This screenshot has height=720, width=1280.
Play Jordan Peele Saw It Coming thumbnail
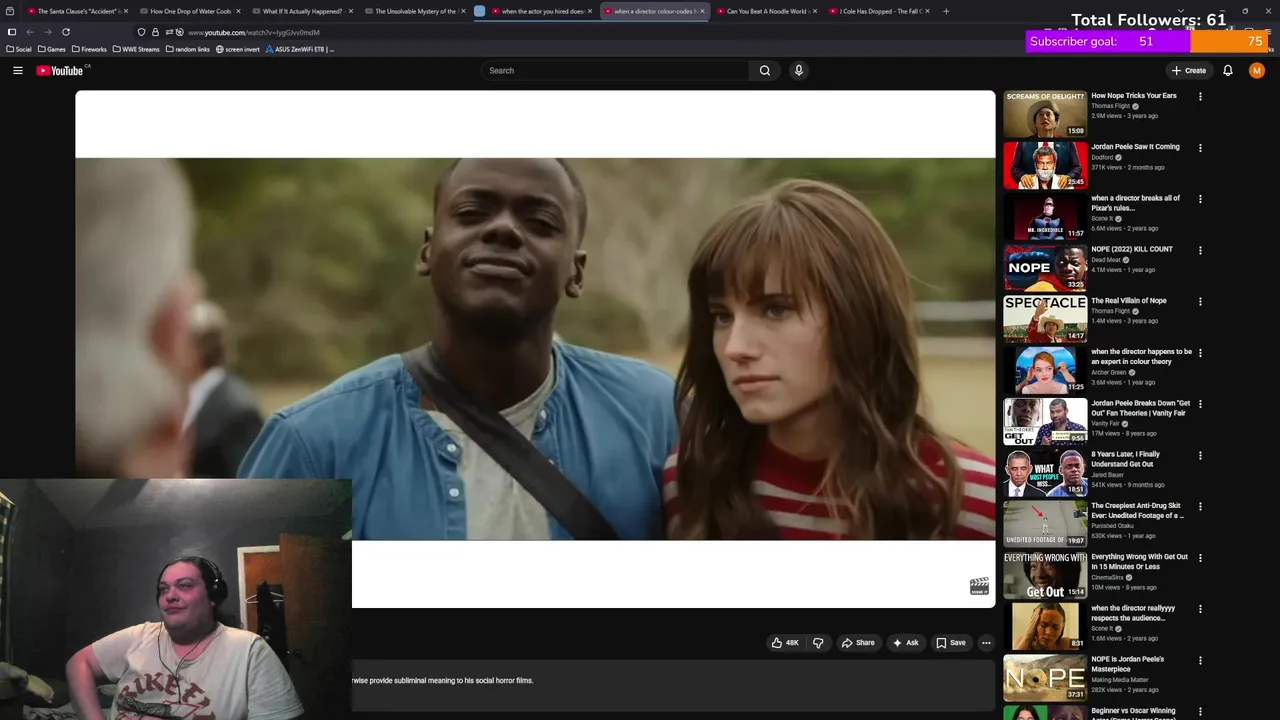1045,165
